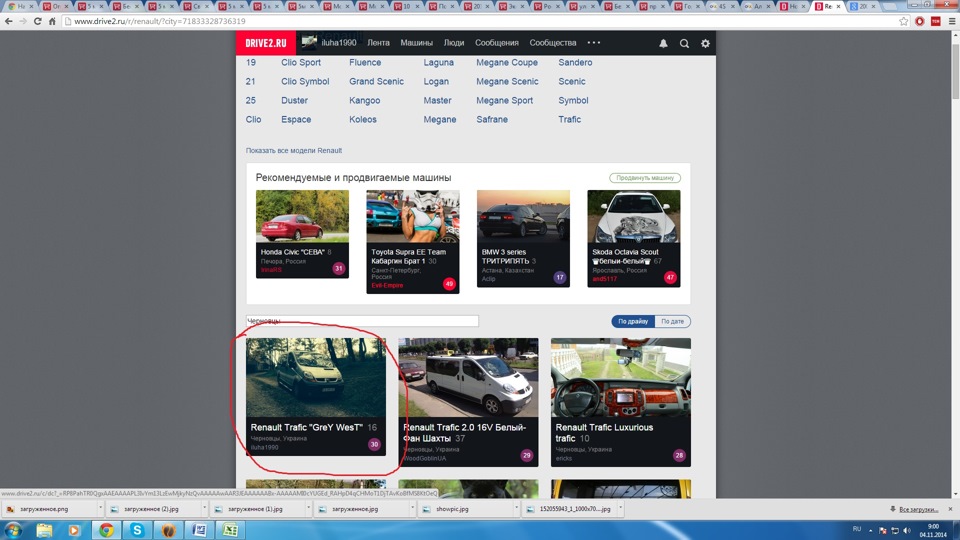Click the red TCH extension icon
This screenshot has width=960, height=540.
(936, 21)
